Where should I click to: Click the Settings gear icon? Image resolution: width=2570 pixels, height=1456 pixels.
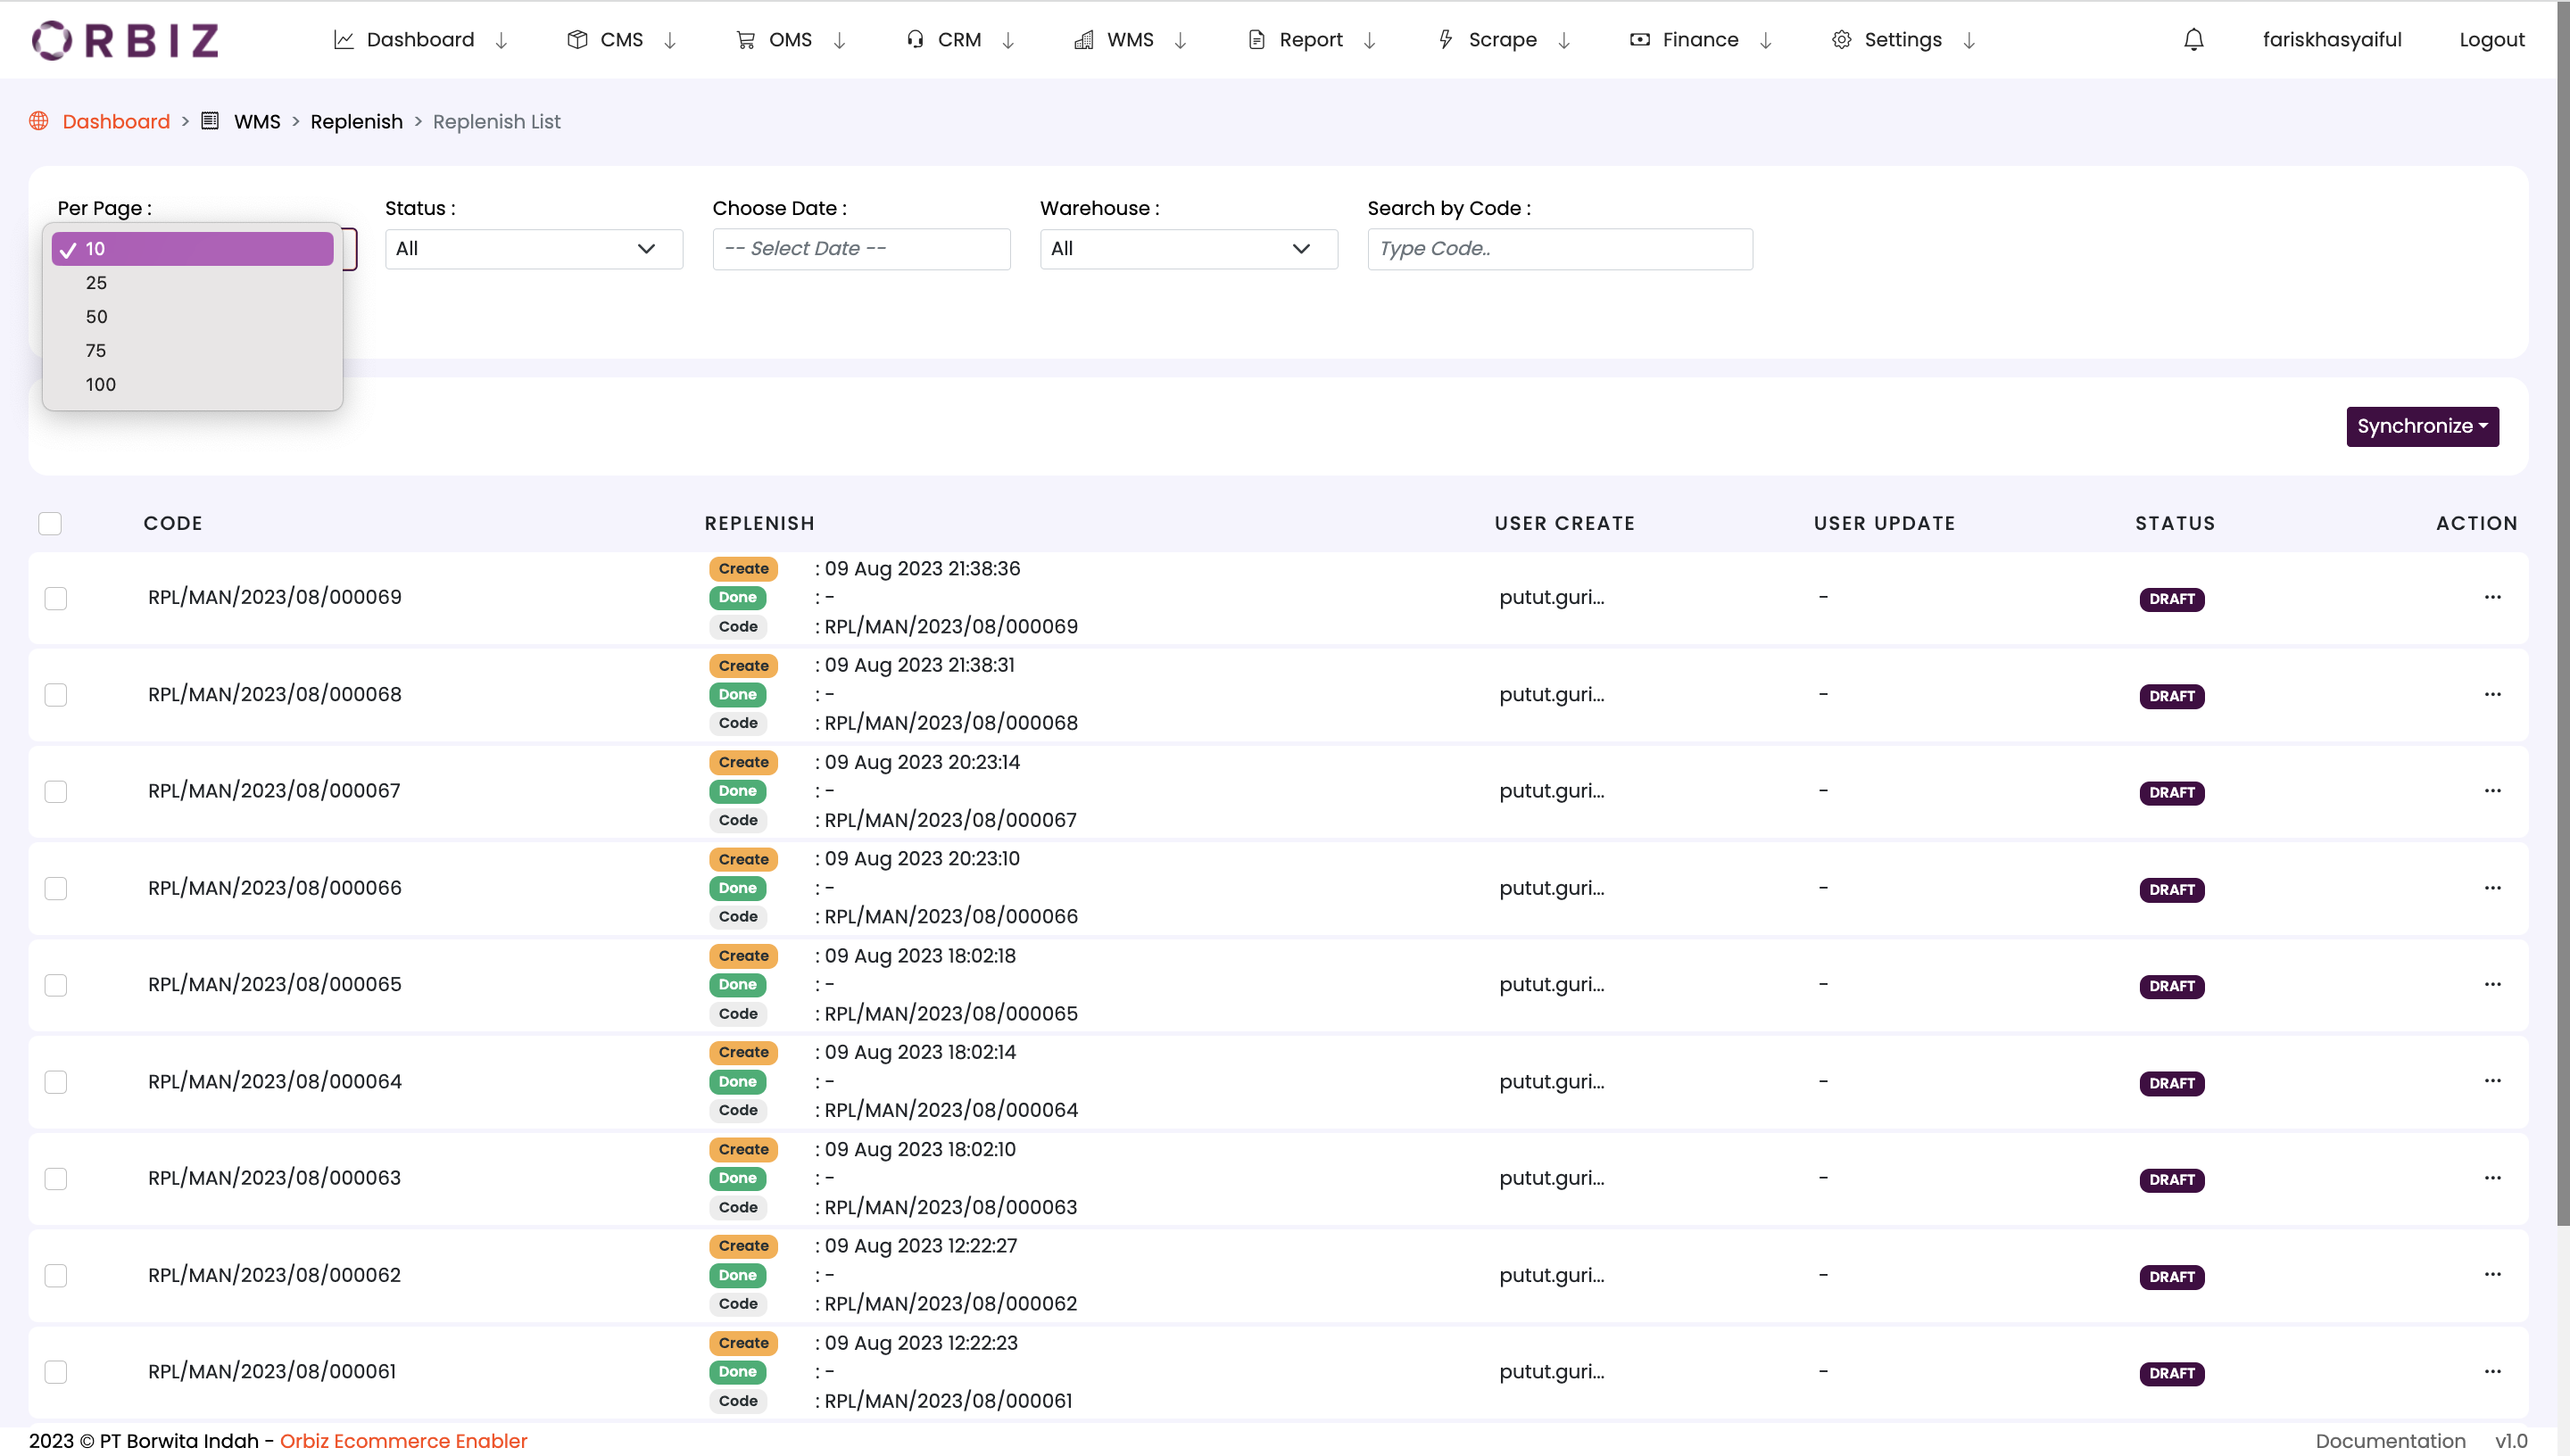(1841, 40)
